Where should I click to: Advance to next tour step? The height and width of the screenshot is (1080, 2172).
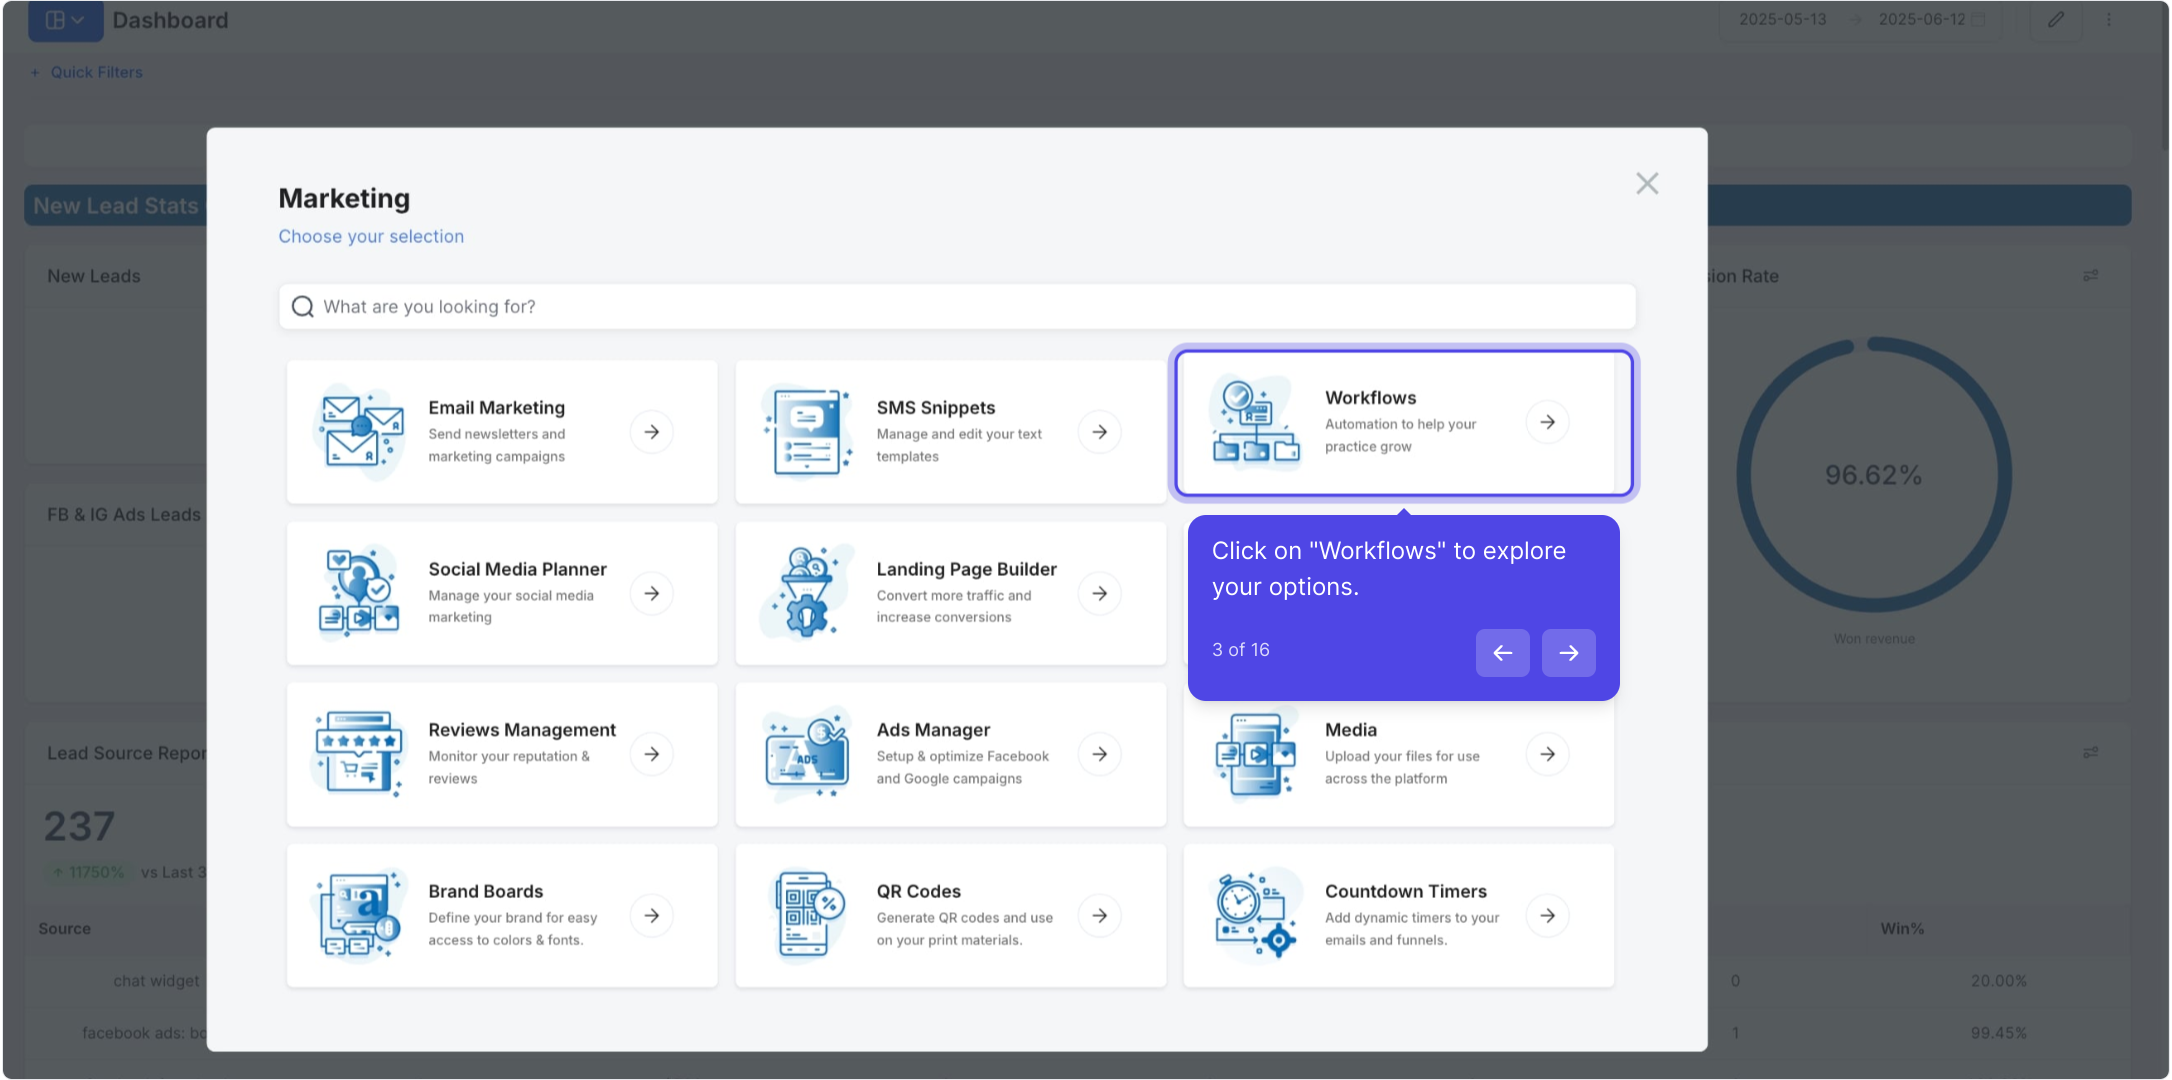[x=1568, y=652]
